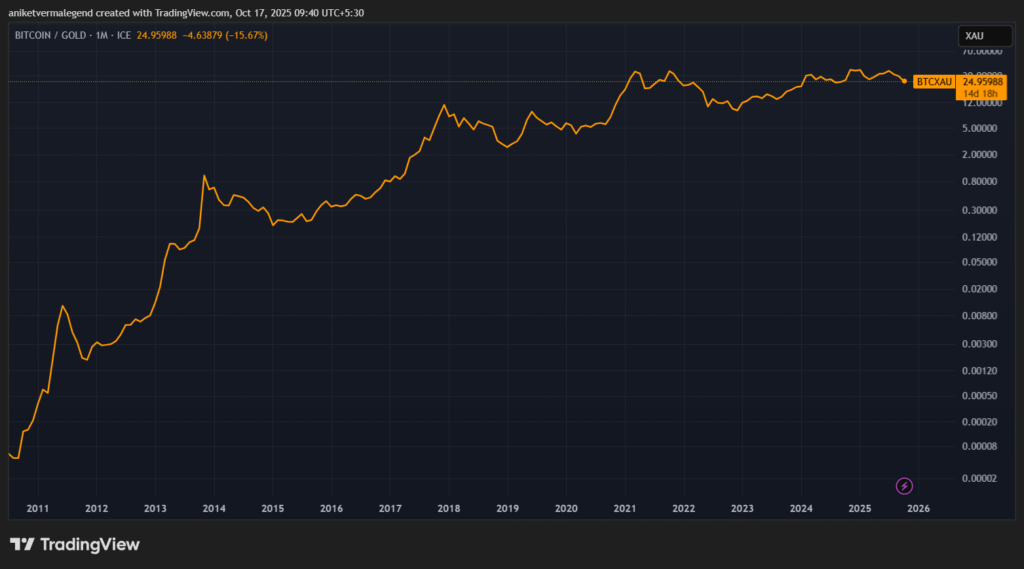Click the 2018 label on time axis

[x=448, y=509]
